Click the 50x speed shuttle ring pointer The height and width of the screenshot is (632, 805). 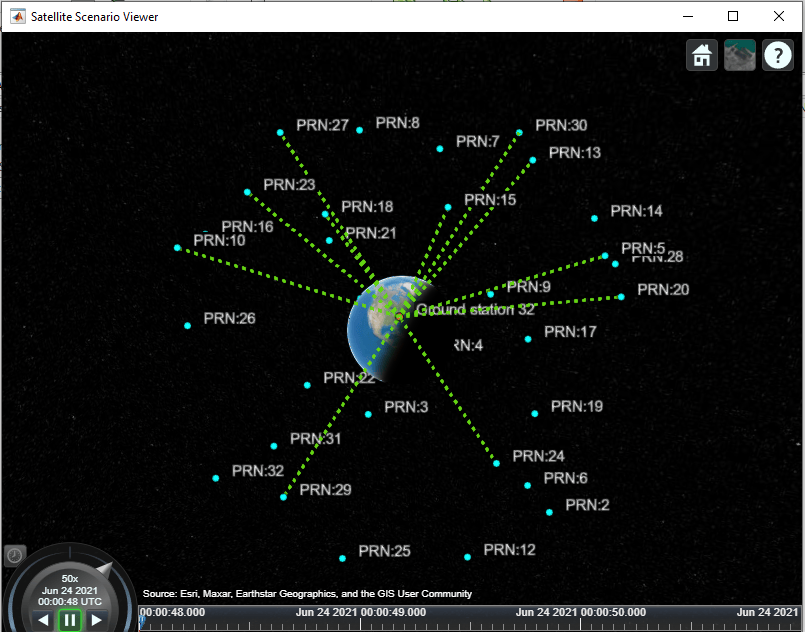coord(105,569)
